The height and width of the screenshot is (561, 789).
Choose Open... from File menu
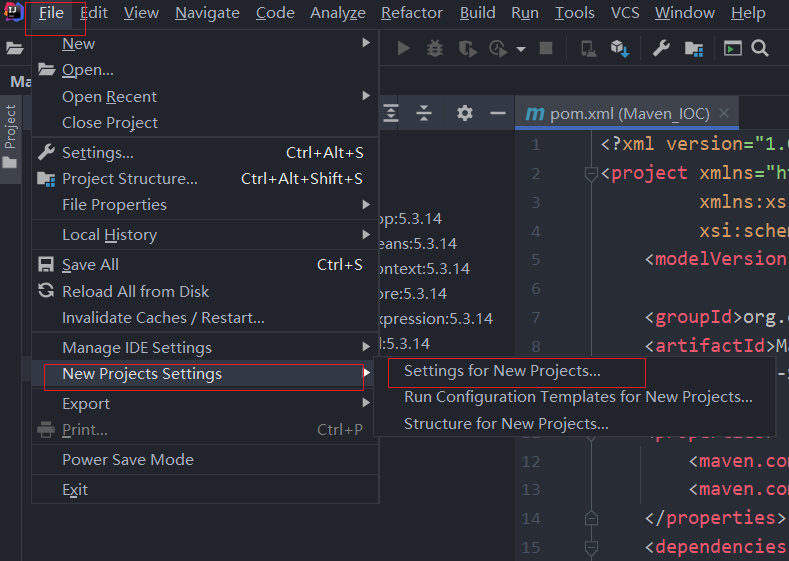point(205,70)
